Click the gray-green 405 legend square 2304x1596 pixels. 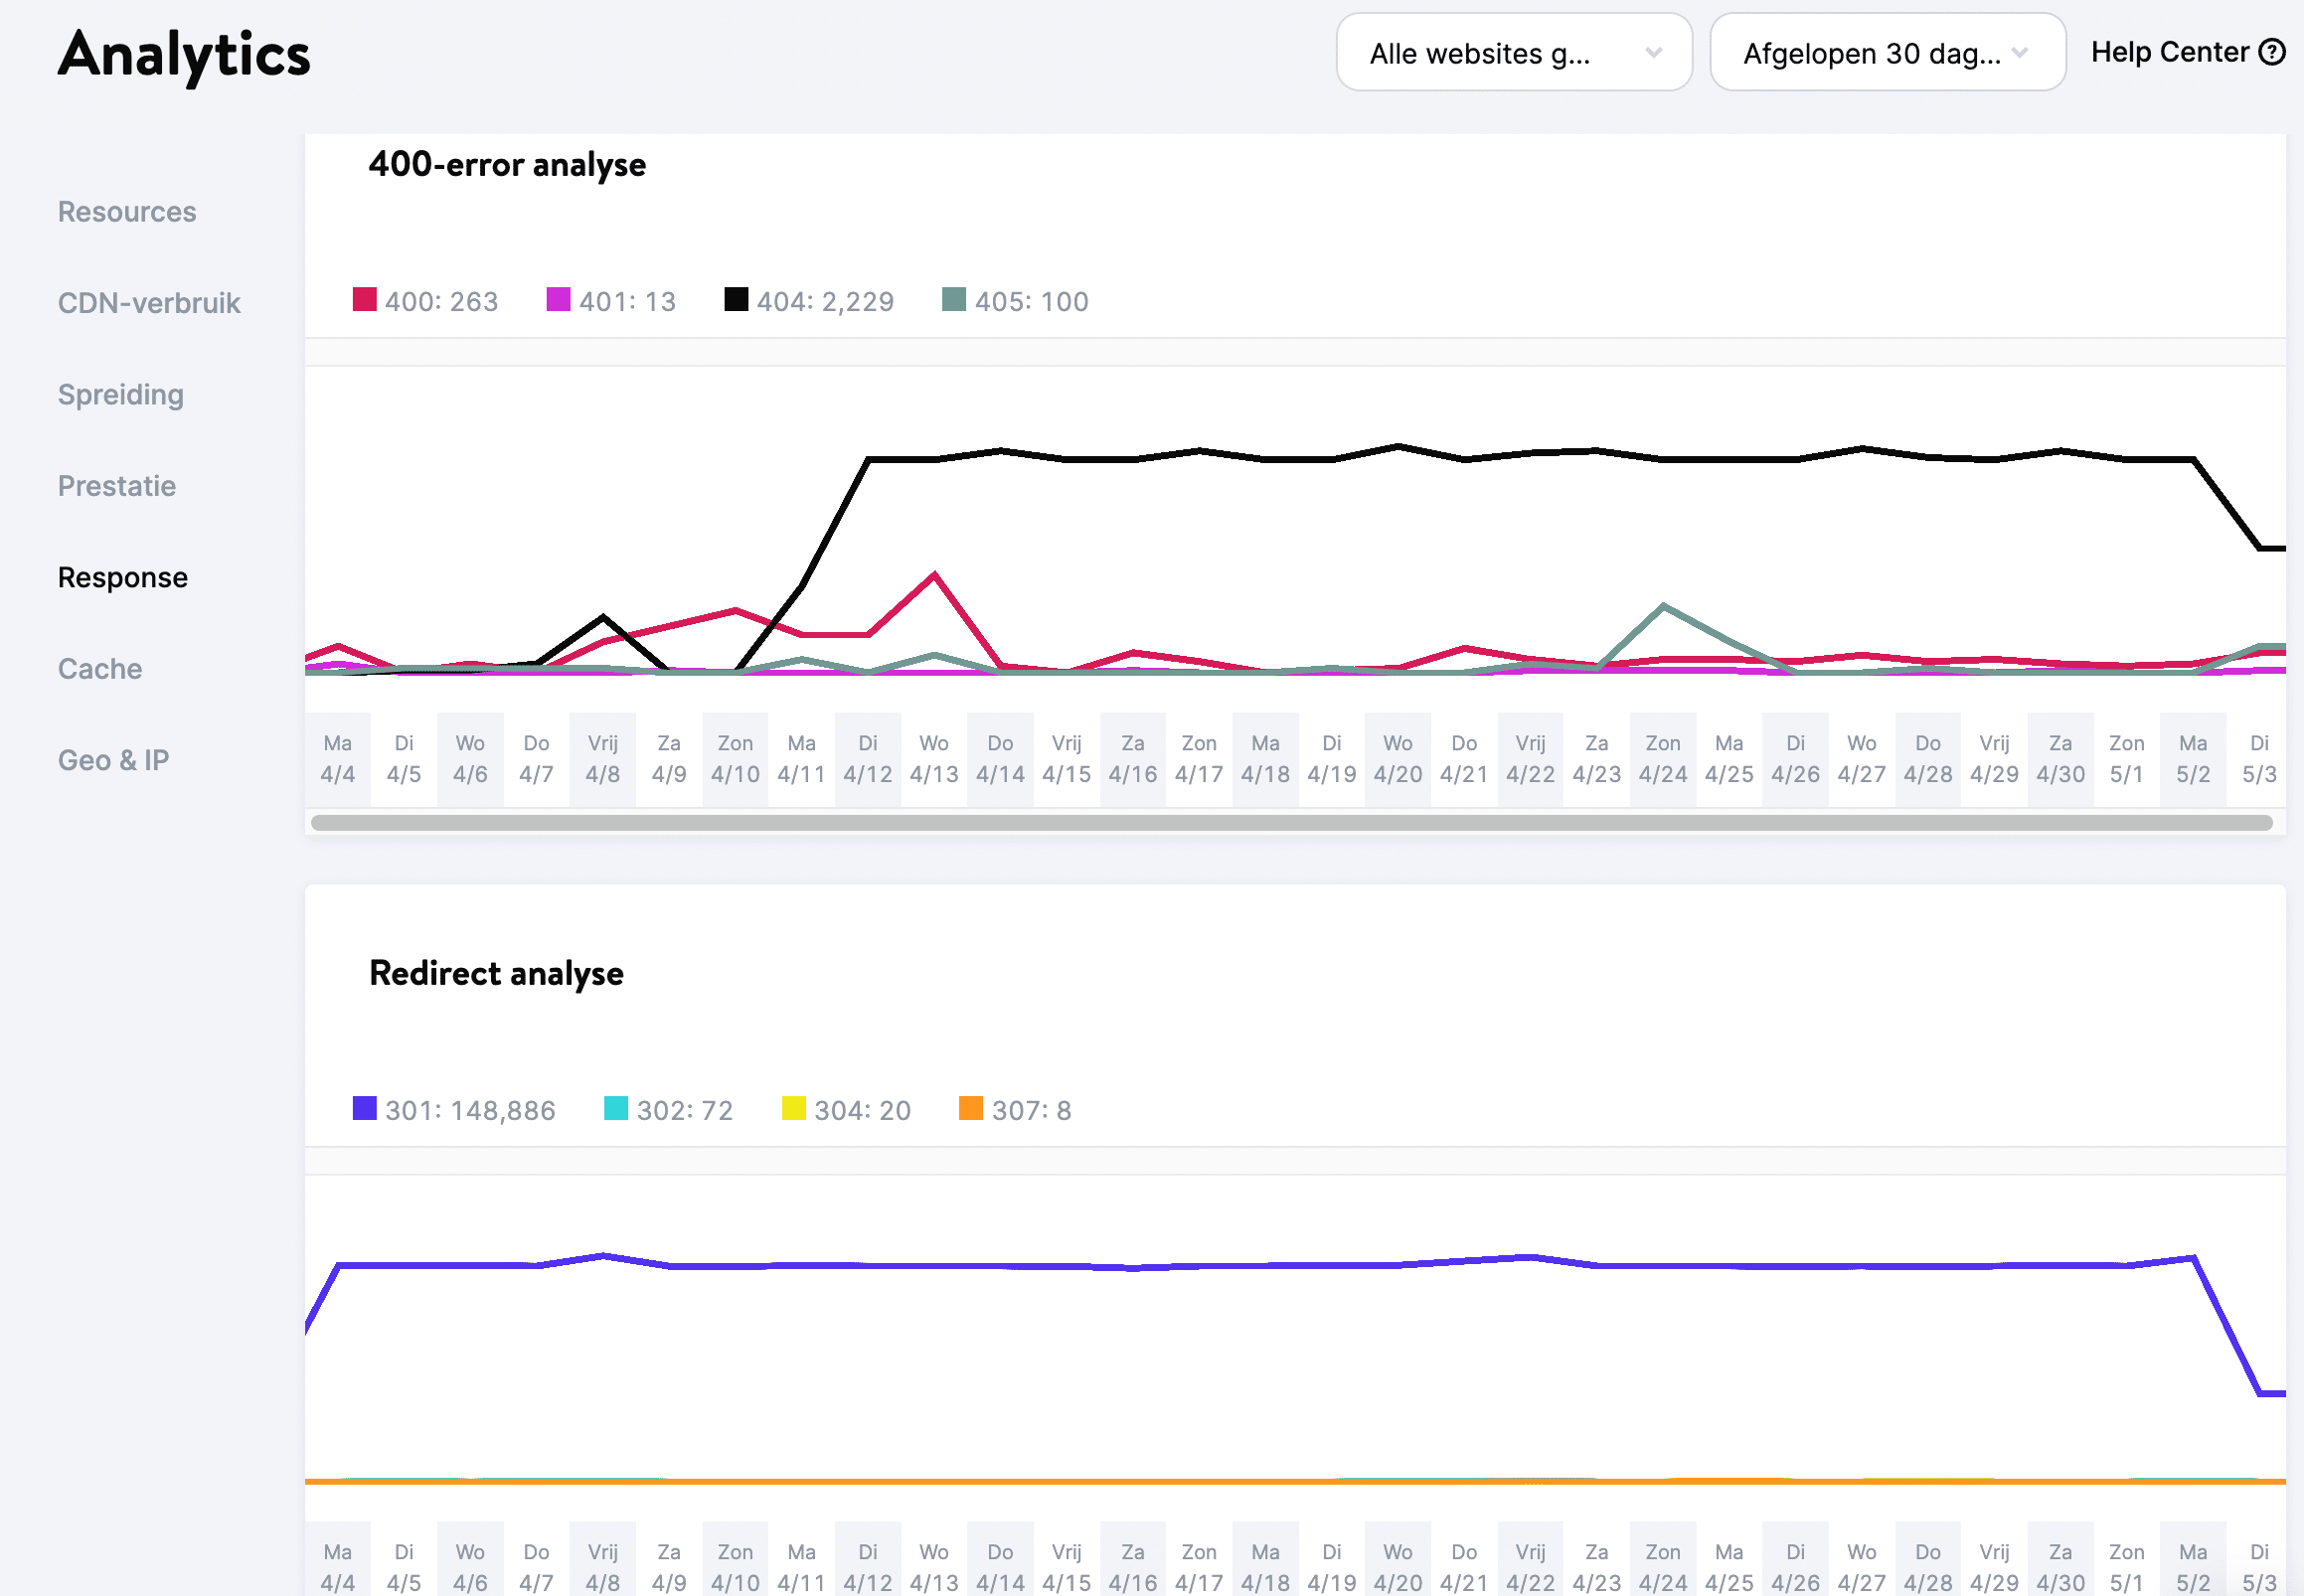pos(955,299)
